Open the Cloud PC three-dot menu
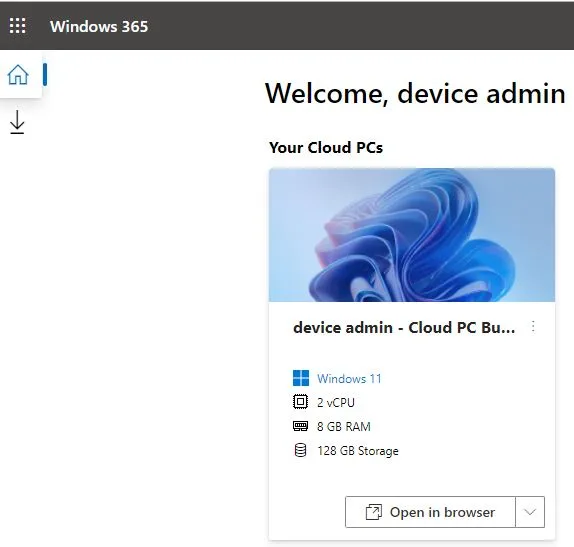The image size is (574, 547). click(x=533, y=326)
